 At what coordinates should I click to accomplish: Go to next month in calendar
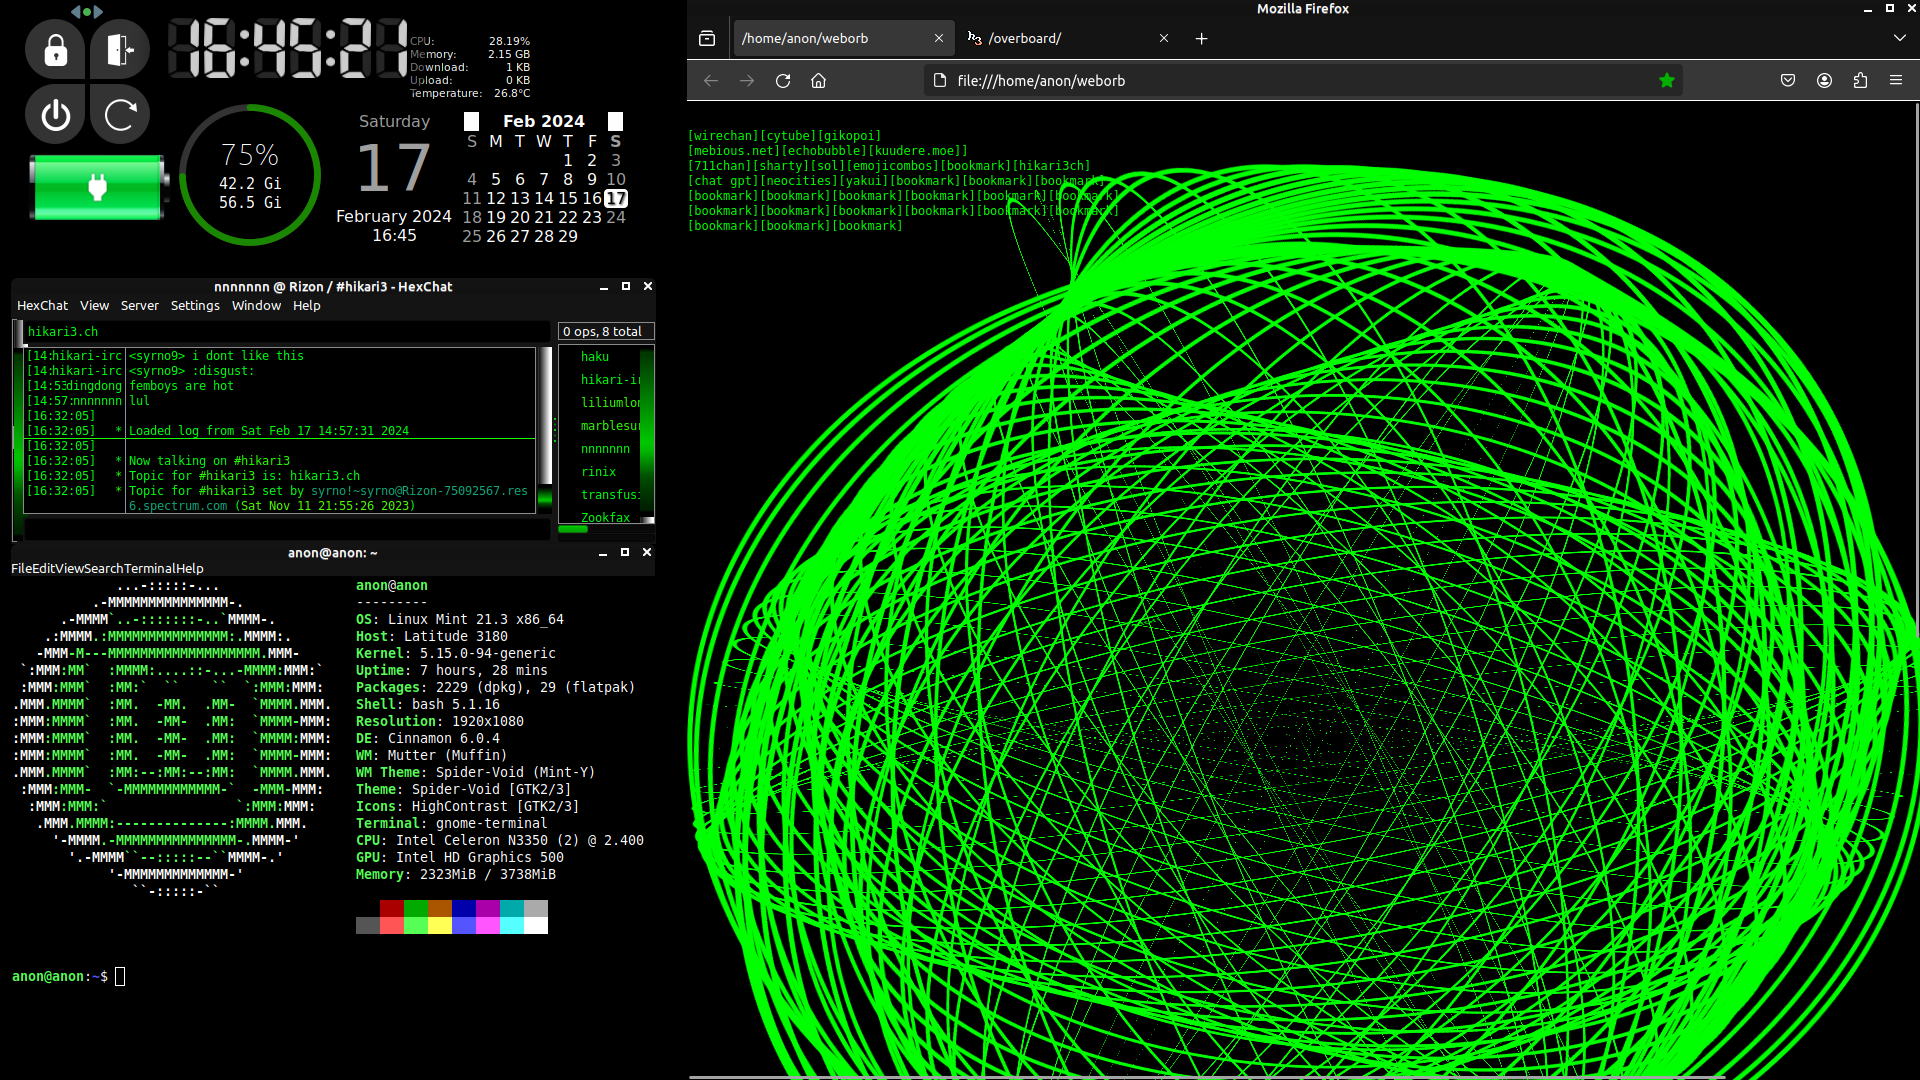[x=616, y=121]
